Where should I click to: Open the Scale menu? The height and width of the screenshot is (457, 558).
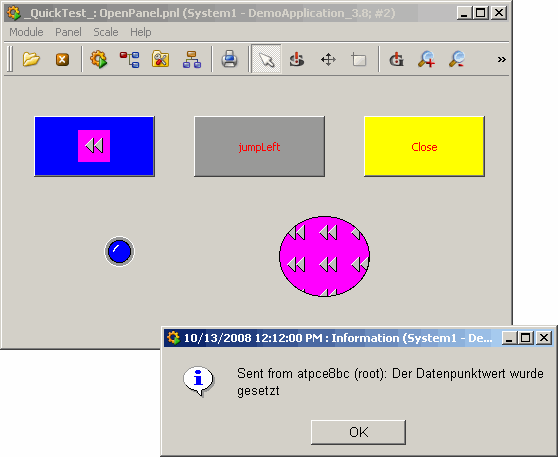(x=106, y=32)
